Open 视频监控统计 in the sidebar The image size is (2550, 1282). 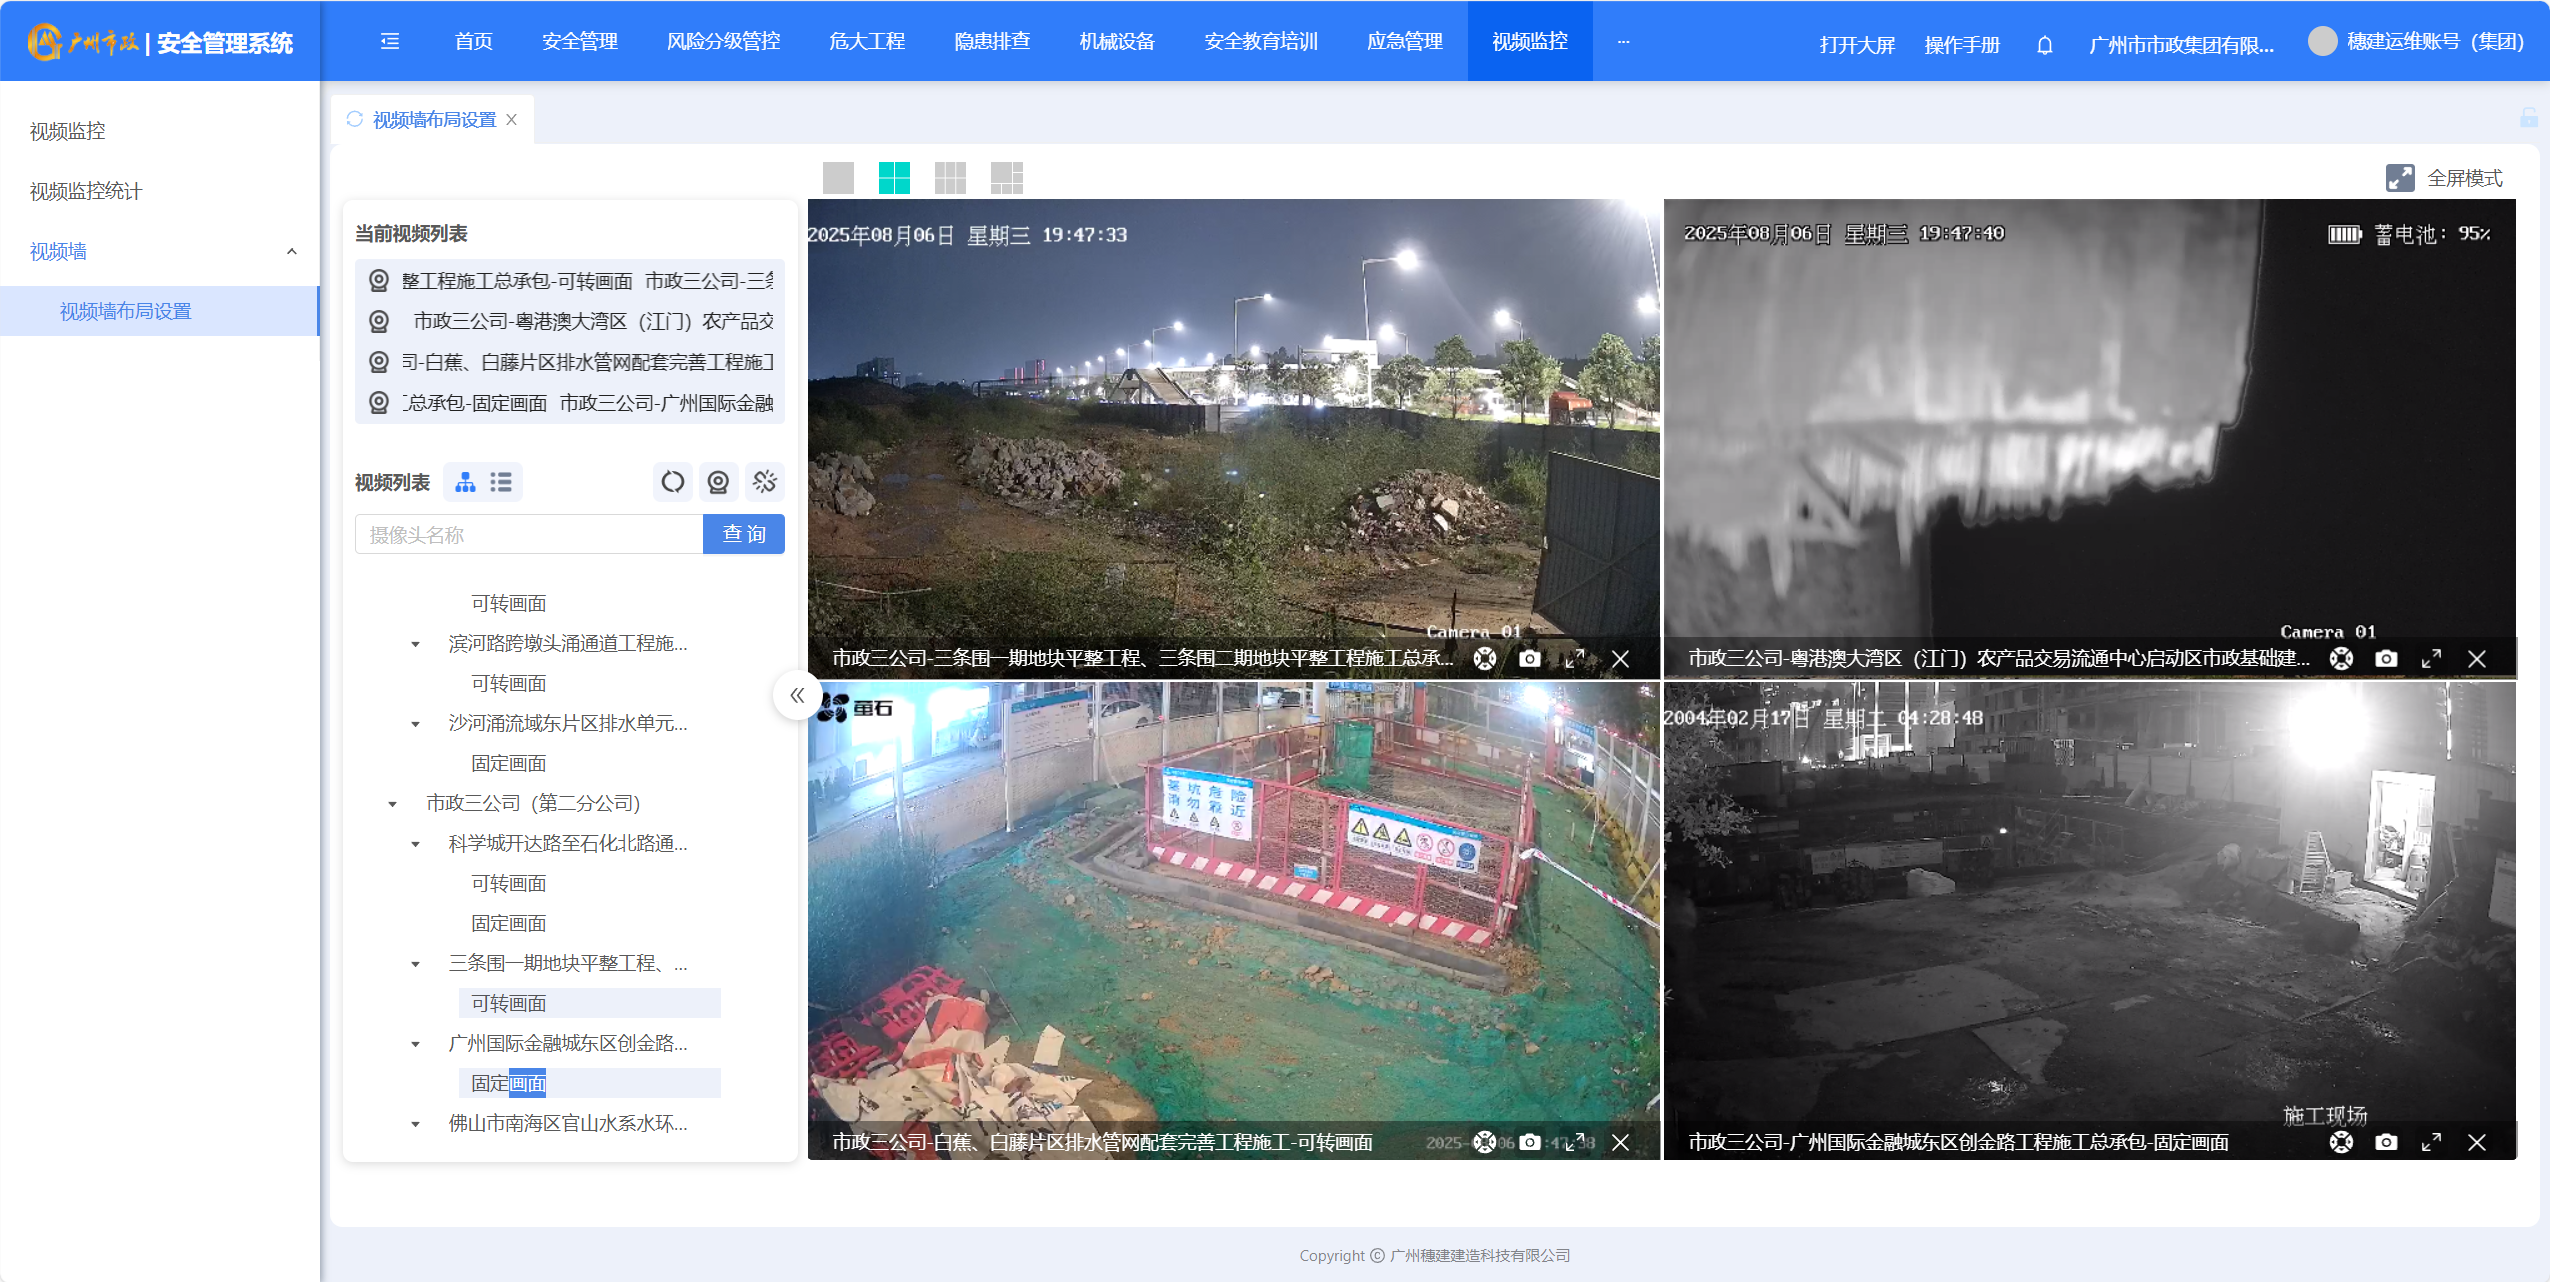(x=86, y=191)
